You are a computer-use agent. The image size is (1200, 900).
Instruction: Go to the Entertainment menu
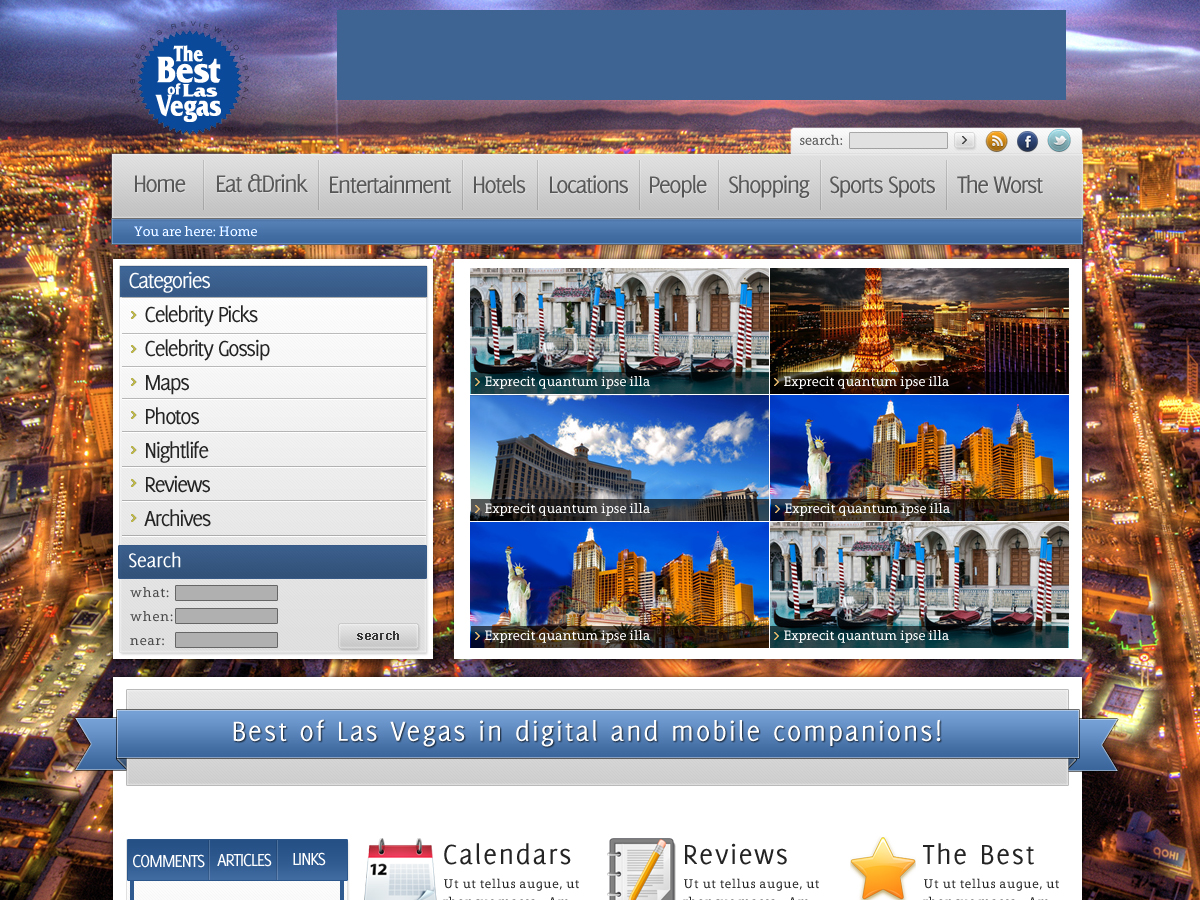point(390,185)
